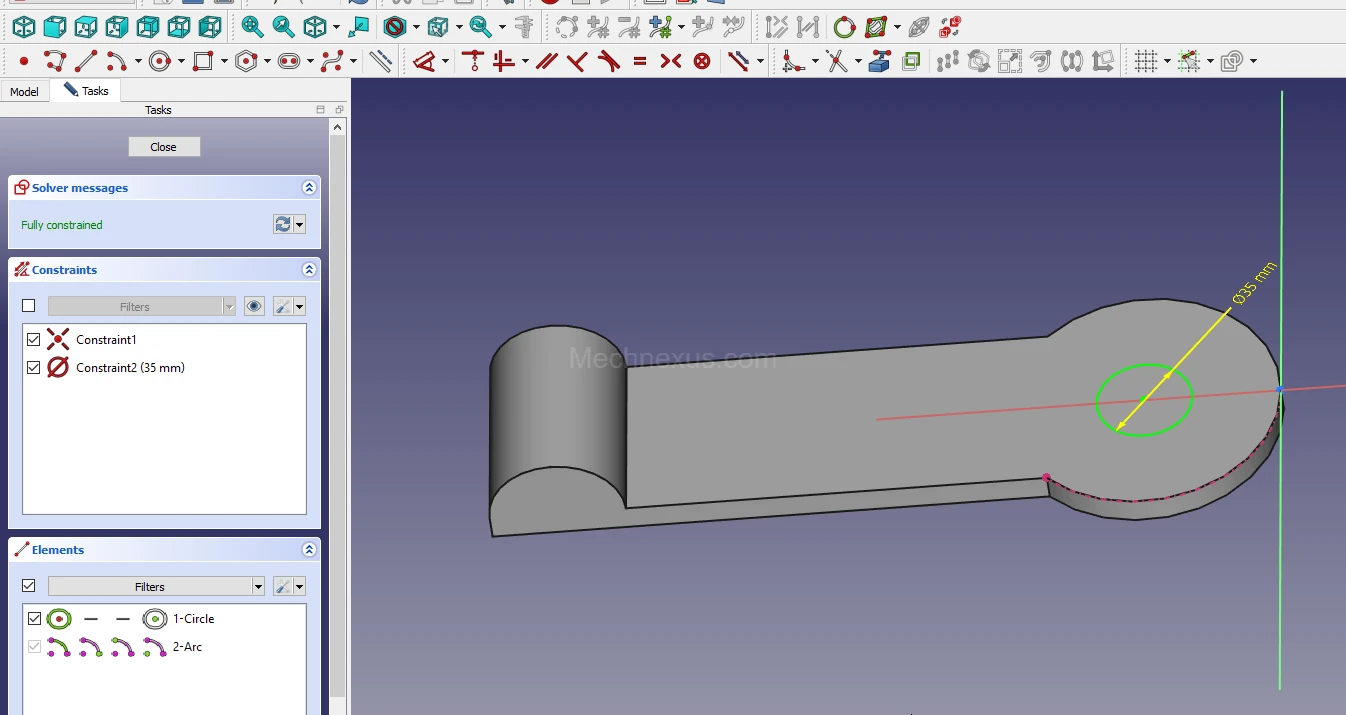
Task: Click the perpendicular constraint icon
Action: coord(577,62)
